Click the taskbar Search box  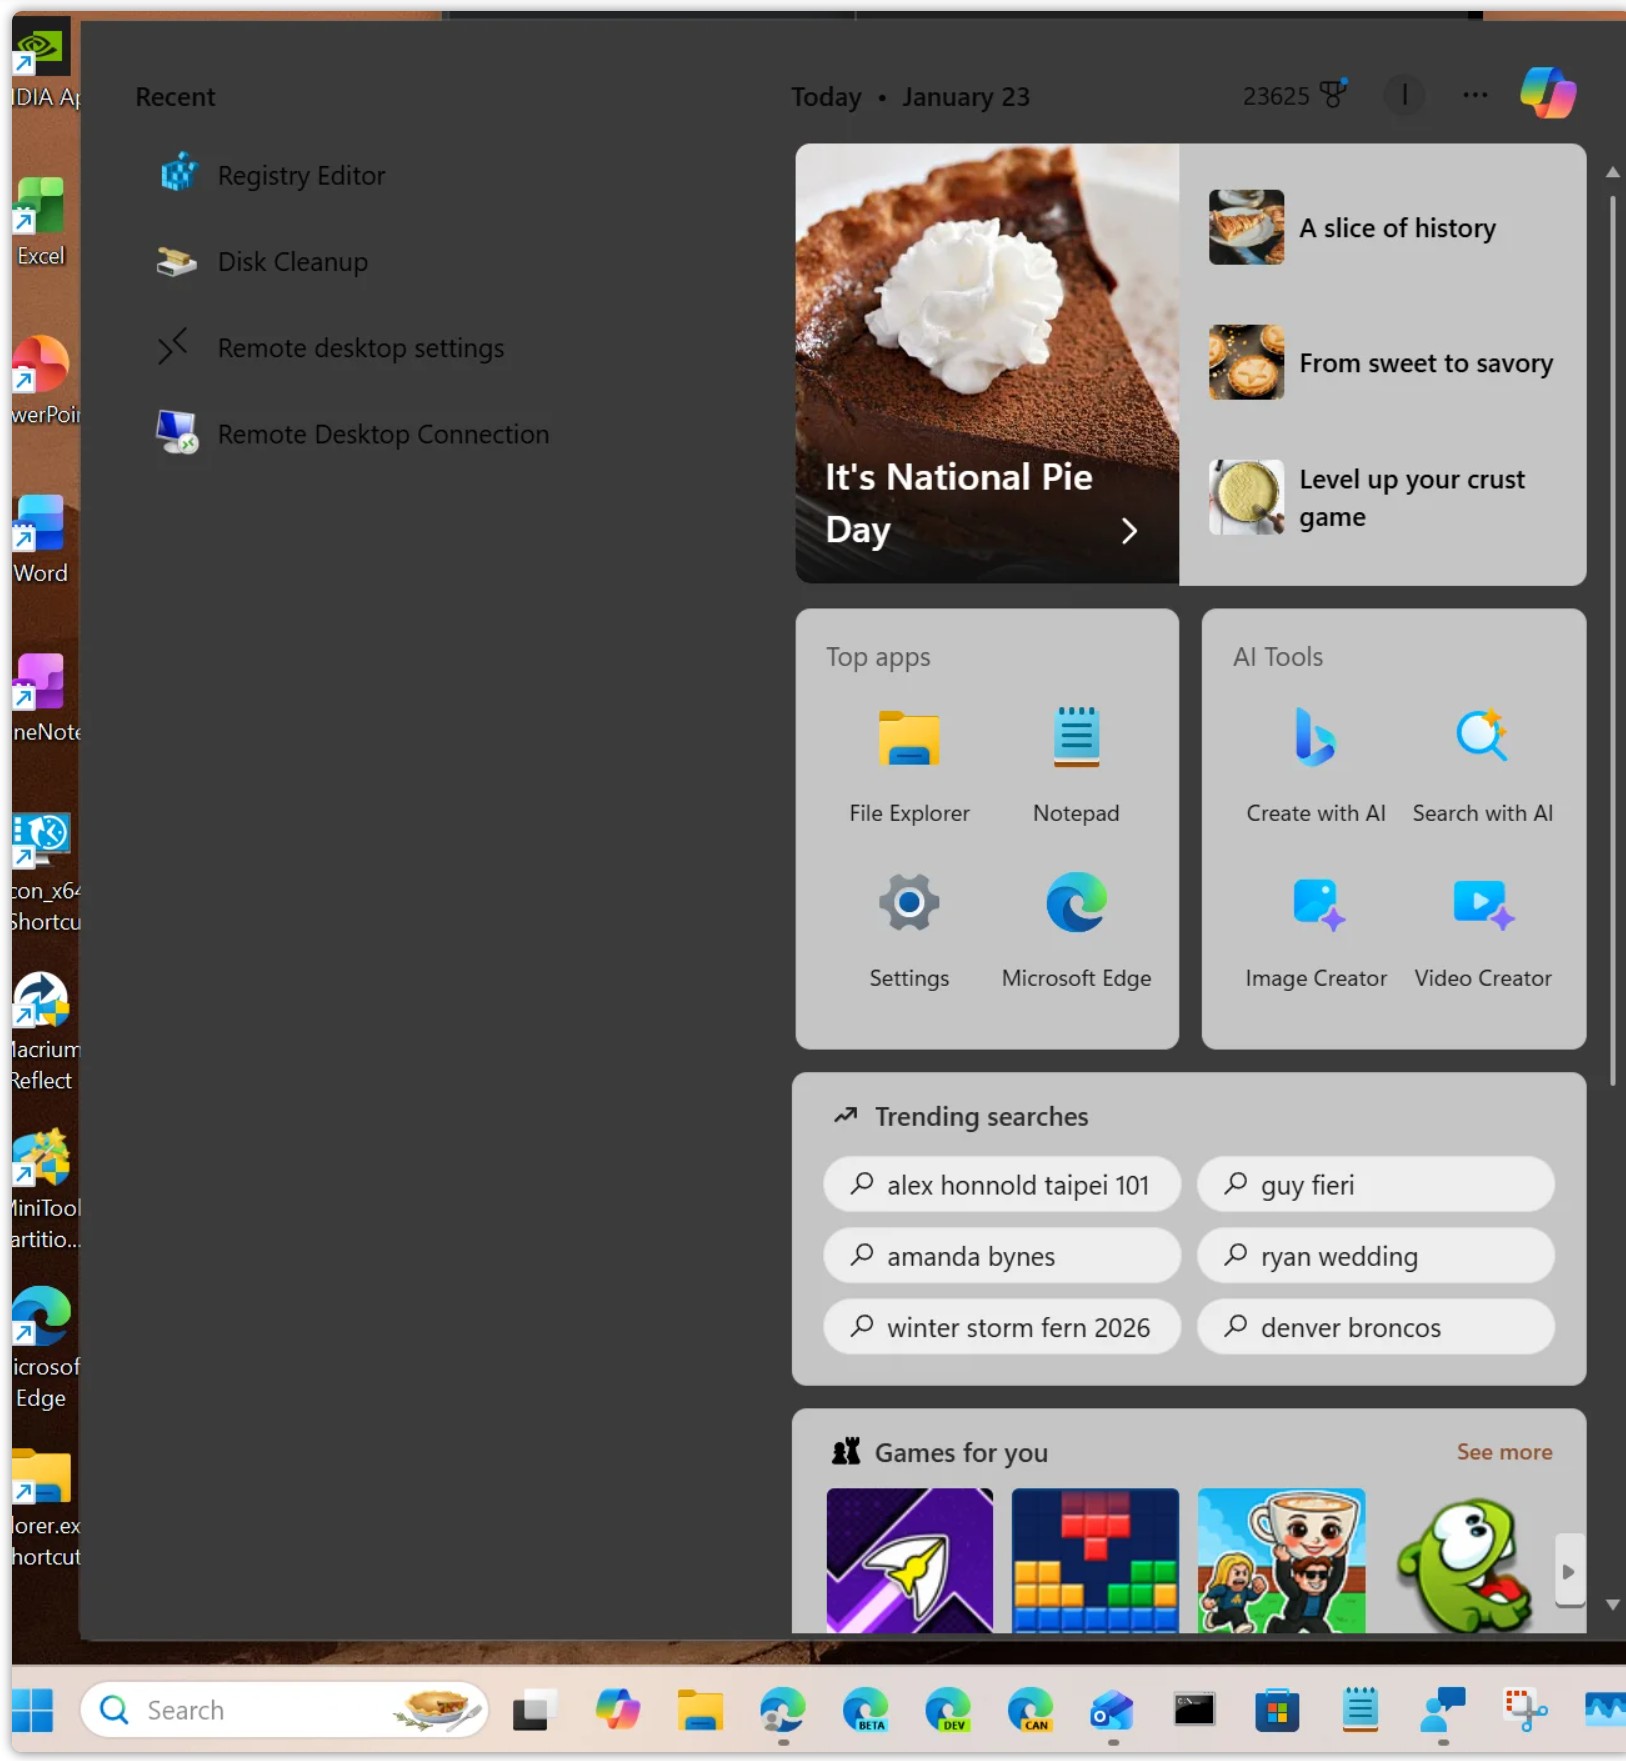pyautogui.click(x=250, y=1709)
